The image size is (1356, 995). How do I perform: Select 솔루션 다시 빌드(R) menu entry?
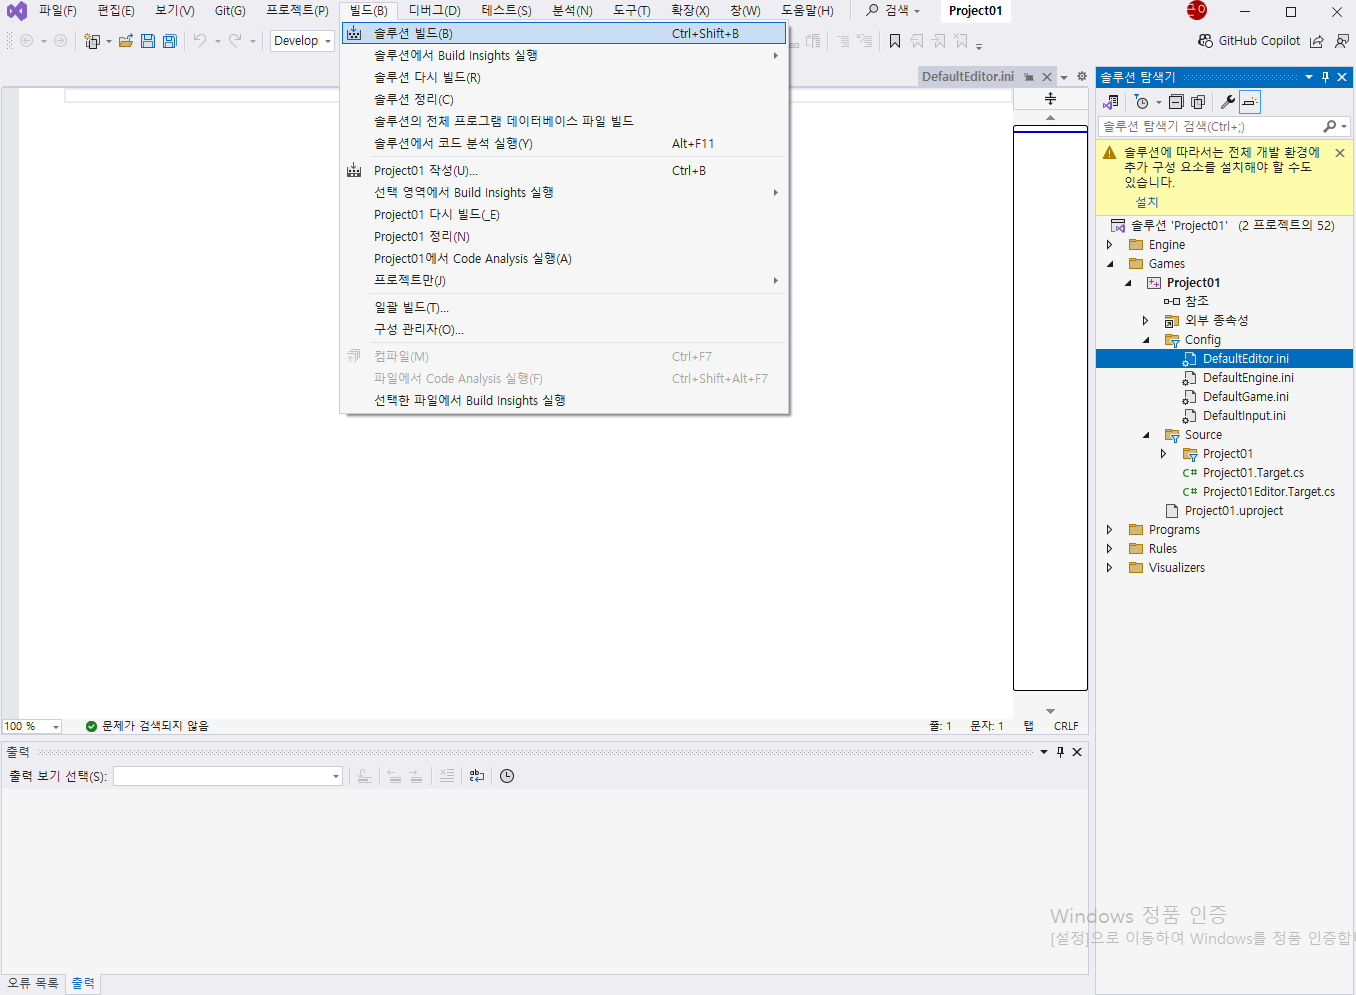[x=564, y=77]
